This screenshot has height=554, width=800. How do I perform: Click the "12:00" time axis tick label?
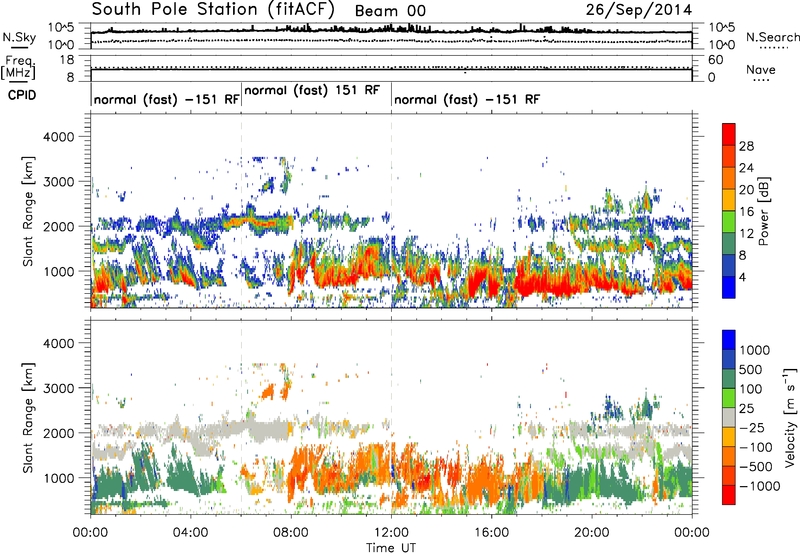point(391,533)
